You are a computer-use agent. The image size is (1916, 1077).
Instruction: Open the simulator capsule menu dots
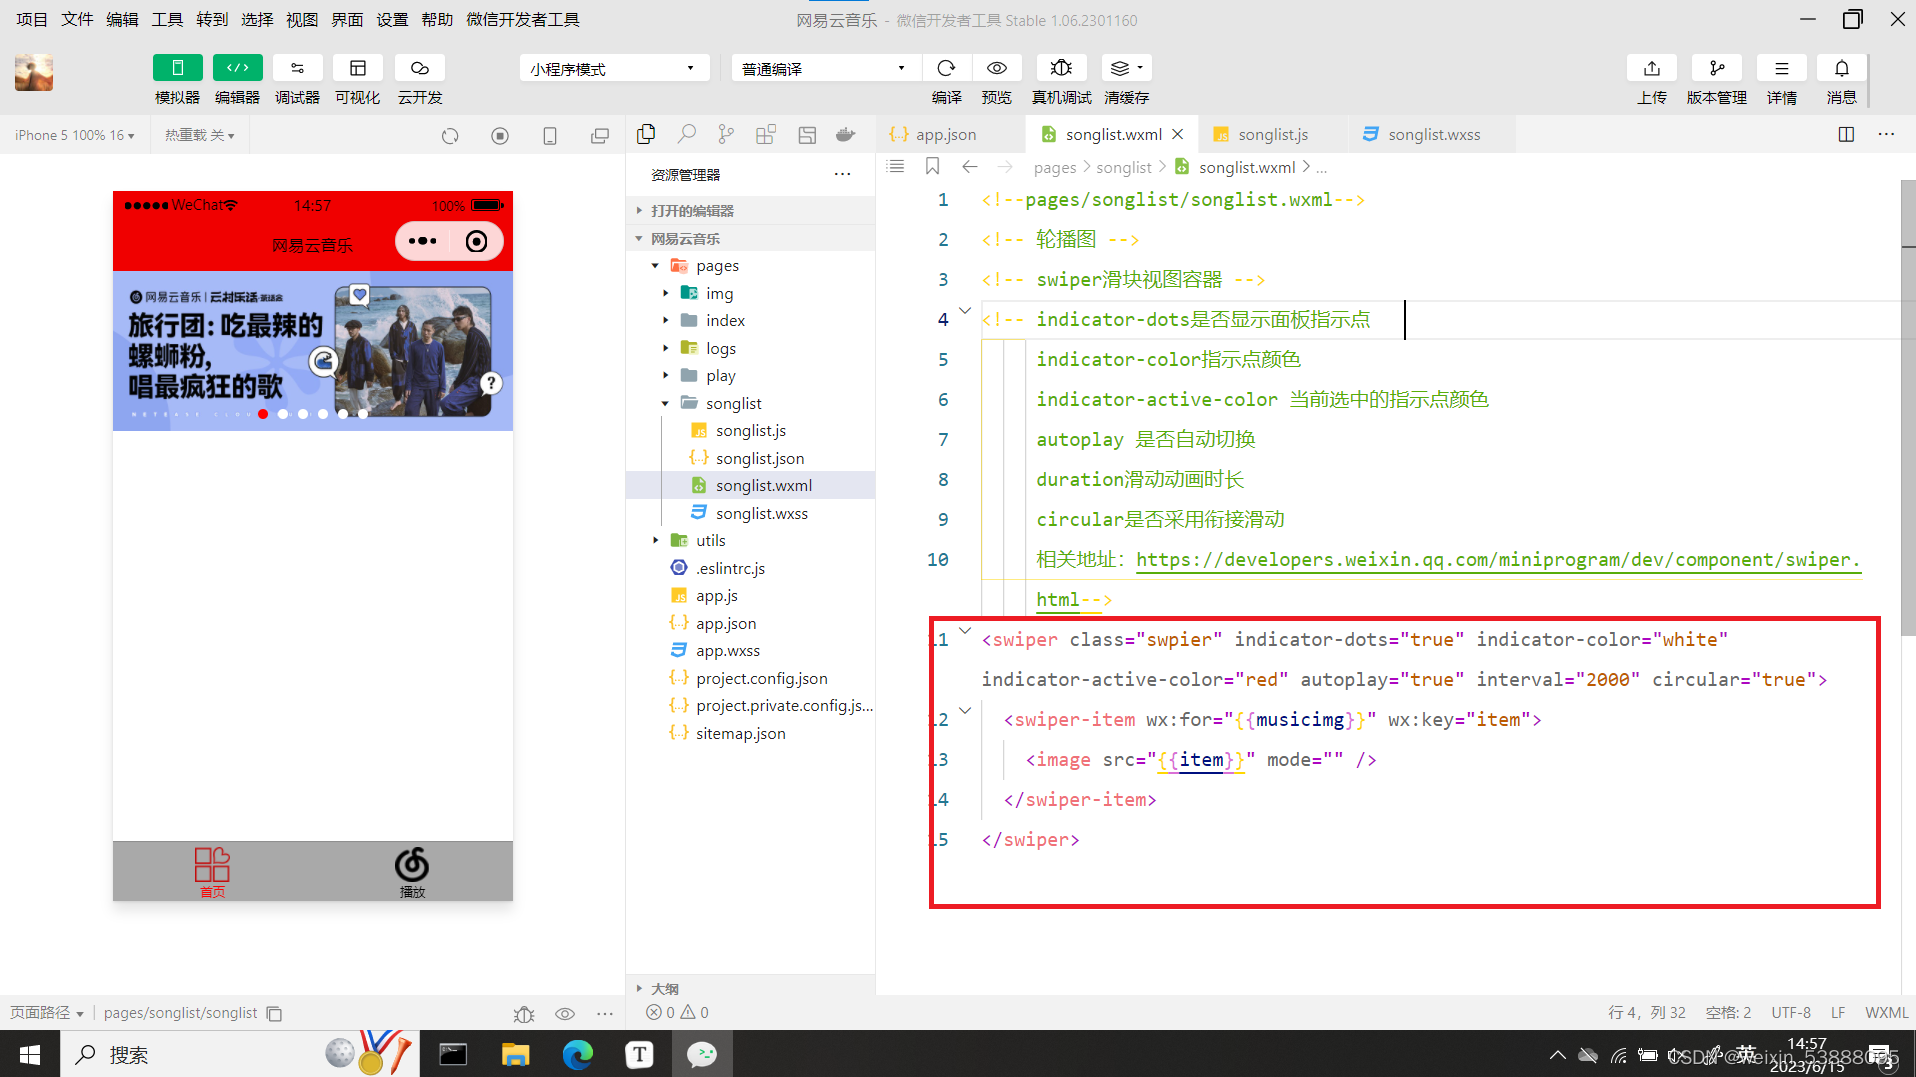coord(423,241)
